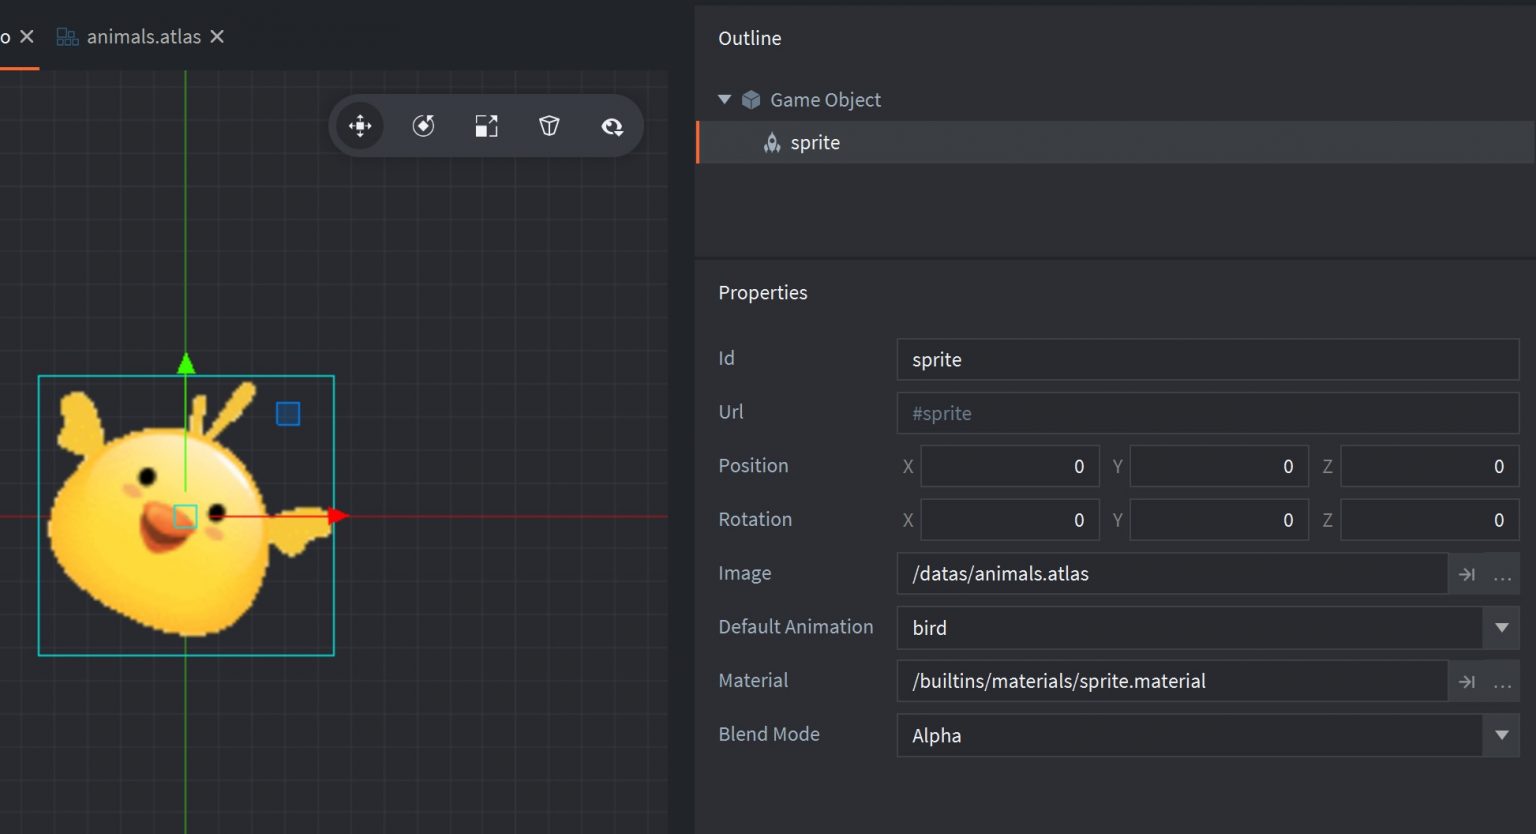Click the Position X value field

(1009, 466)
